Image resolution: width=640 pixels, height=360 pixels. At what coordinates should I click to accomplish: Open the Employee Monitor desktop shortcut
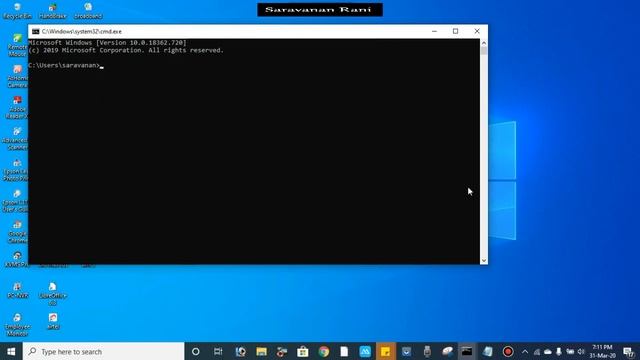coord(17,325)
